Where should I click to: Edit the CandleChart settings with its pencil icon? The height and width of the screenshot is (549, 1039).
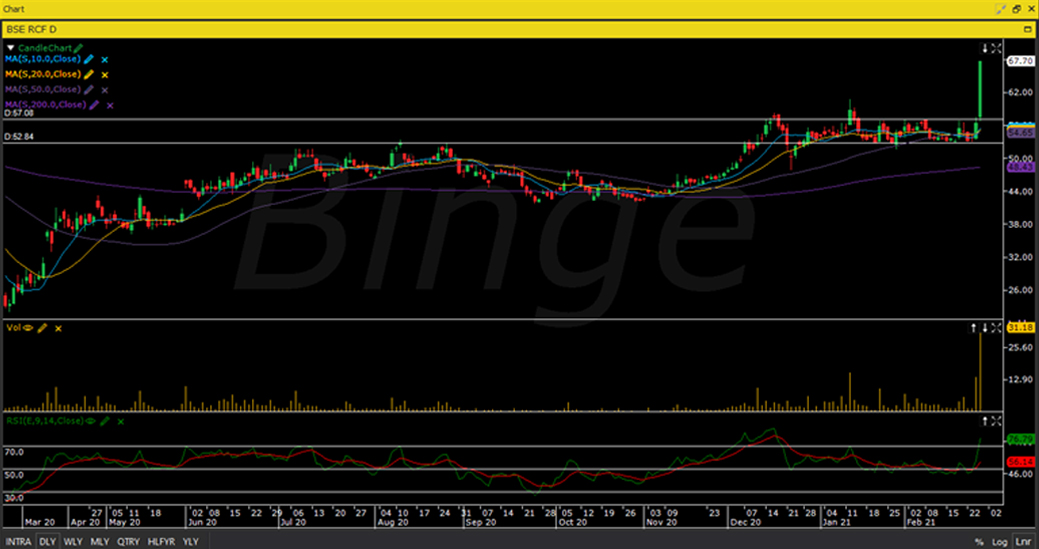click(x=78, y=48)
